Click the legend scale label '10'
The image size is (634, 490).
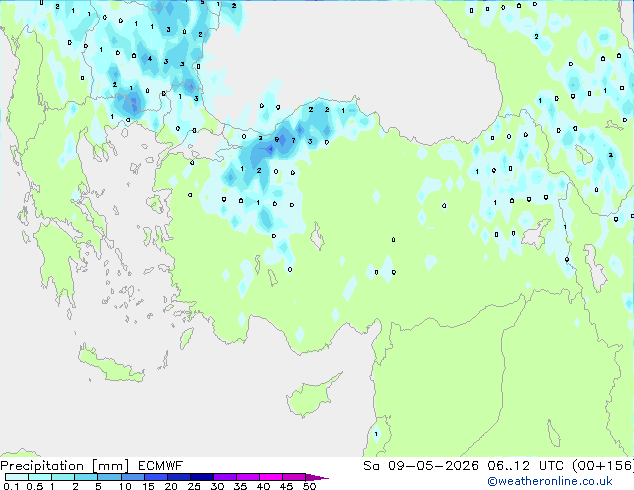(125, 486)
